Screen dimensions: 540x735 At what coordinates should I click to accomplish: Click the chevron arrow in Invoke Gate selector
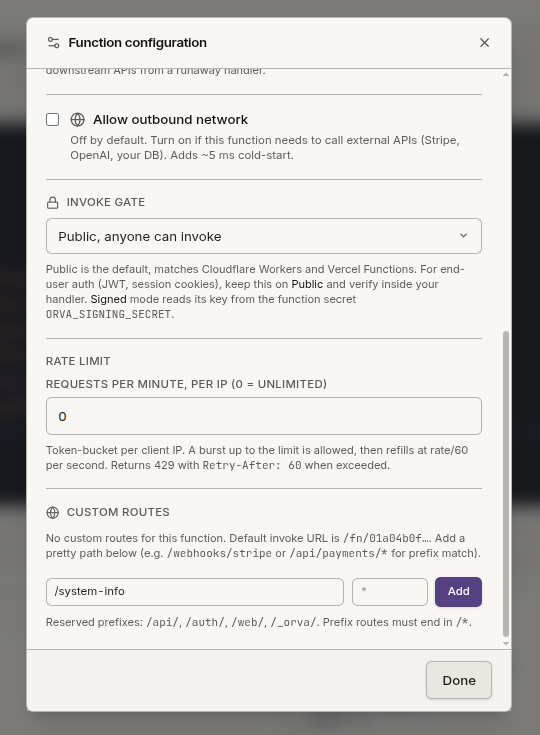click(x=463, y=235)
